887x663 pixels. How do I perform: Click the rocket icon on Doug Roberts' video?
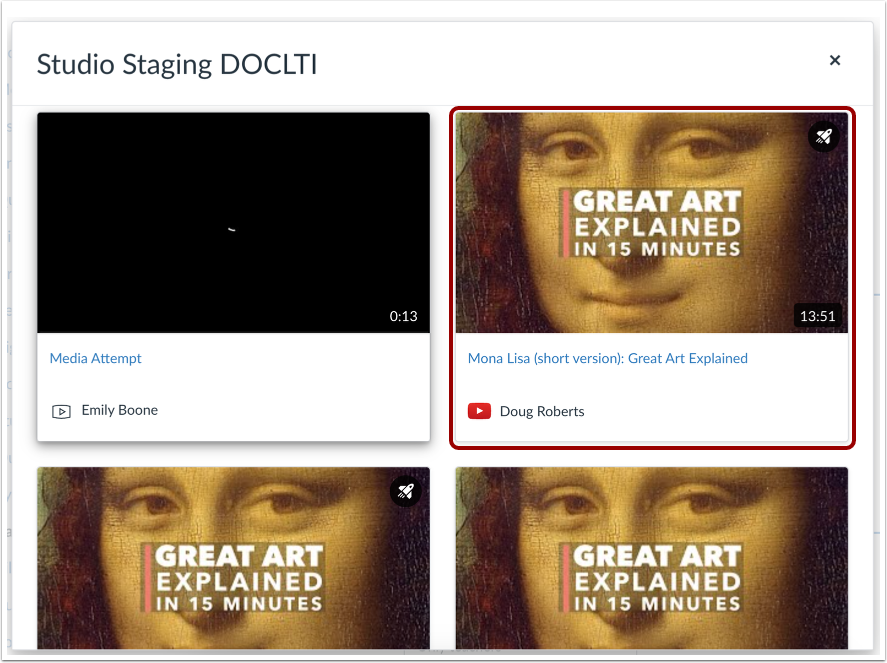coord(823,136)
